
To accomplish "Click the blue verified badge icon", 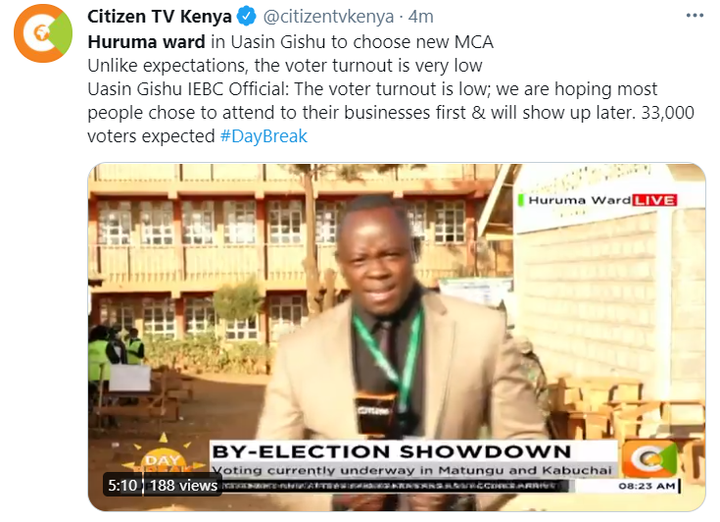I will pyautogui.click(x=247, y=17).
